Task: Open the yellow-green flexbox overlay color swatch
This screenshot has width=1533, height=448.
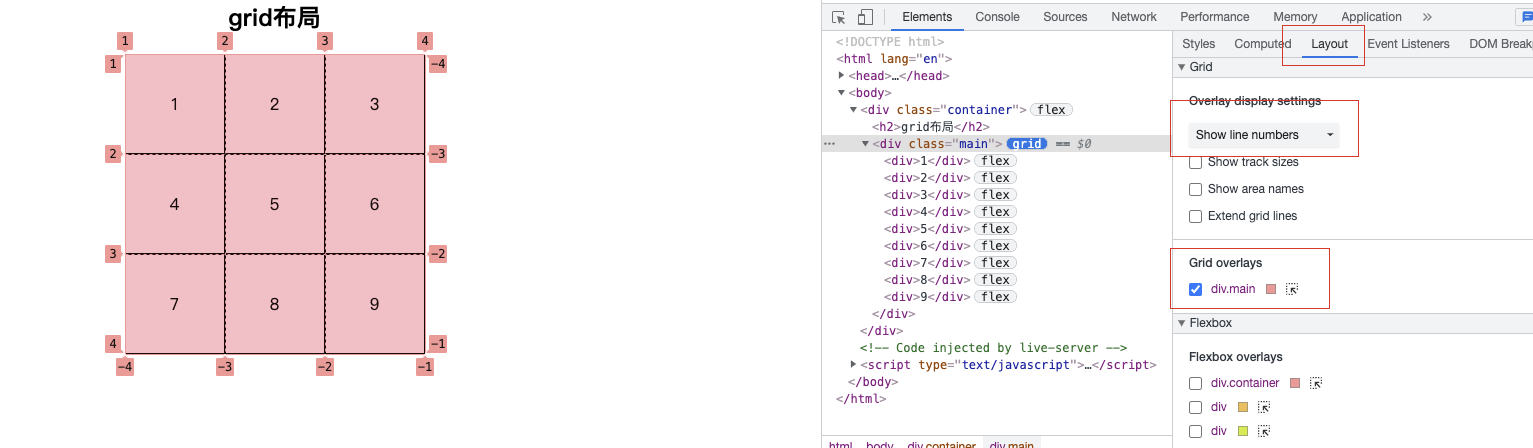Action: click(1243, 431)
